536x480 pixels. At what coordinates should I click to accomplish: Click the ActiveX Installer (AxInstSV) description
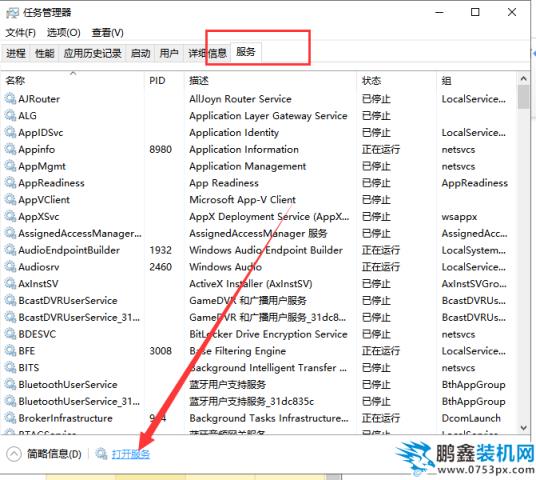(x=251, y=283)
